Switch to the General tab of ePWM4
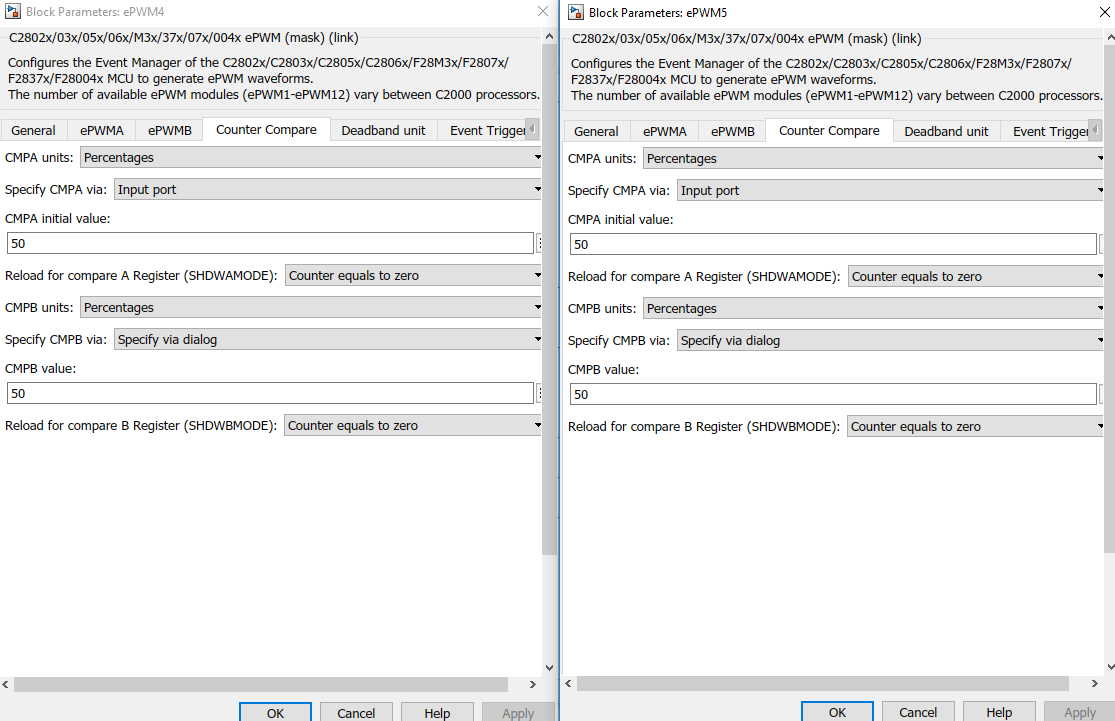 click(34, 130)
